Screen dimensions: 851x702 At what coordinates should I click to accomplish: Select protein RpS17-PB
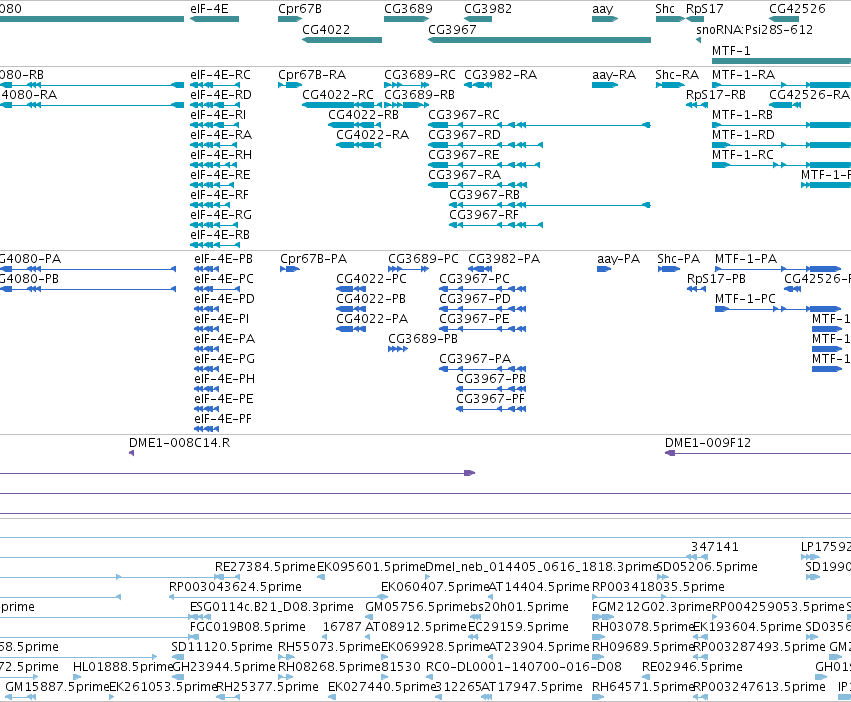pos(716,279)
